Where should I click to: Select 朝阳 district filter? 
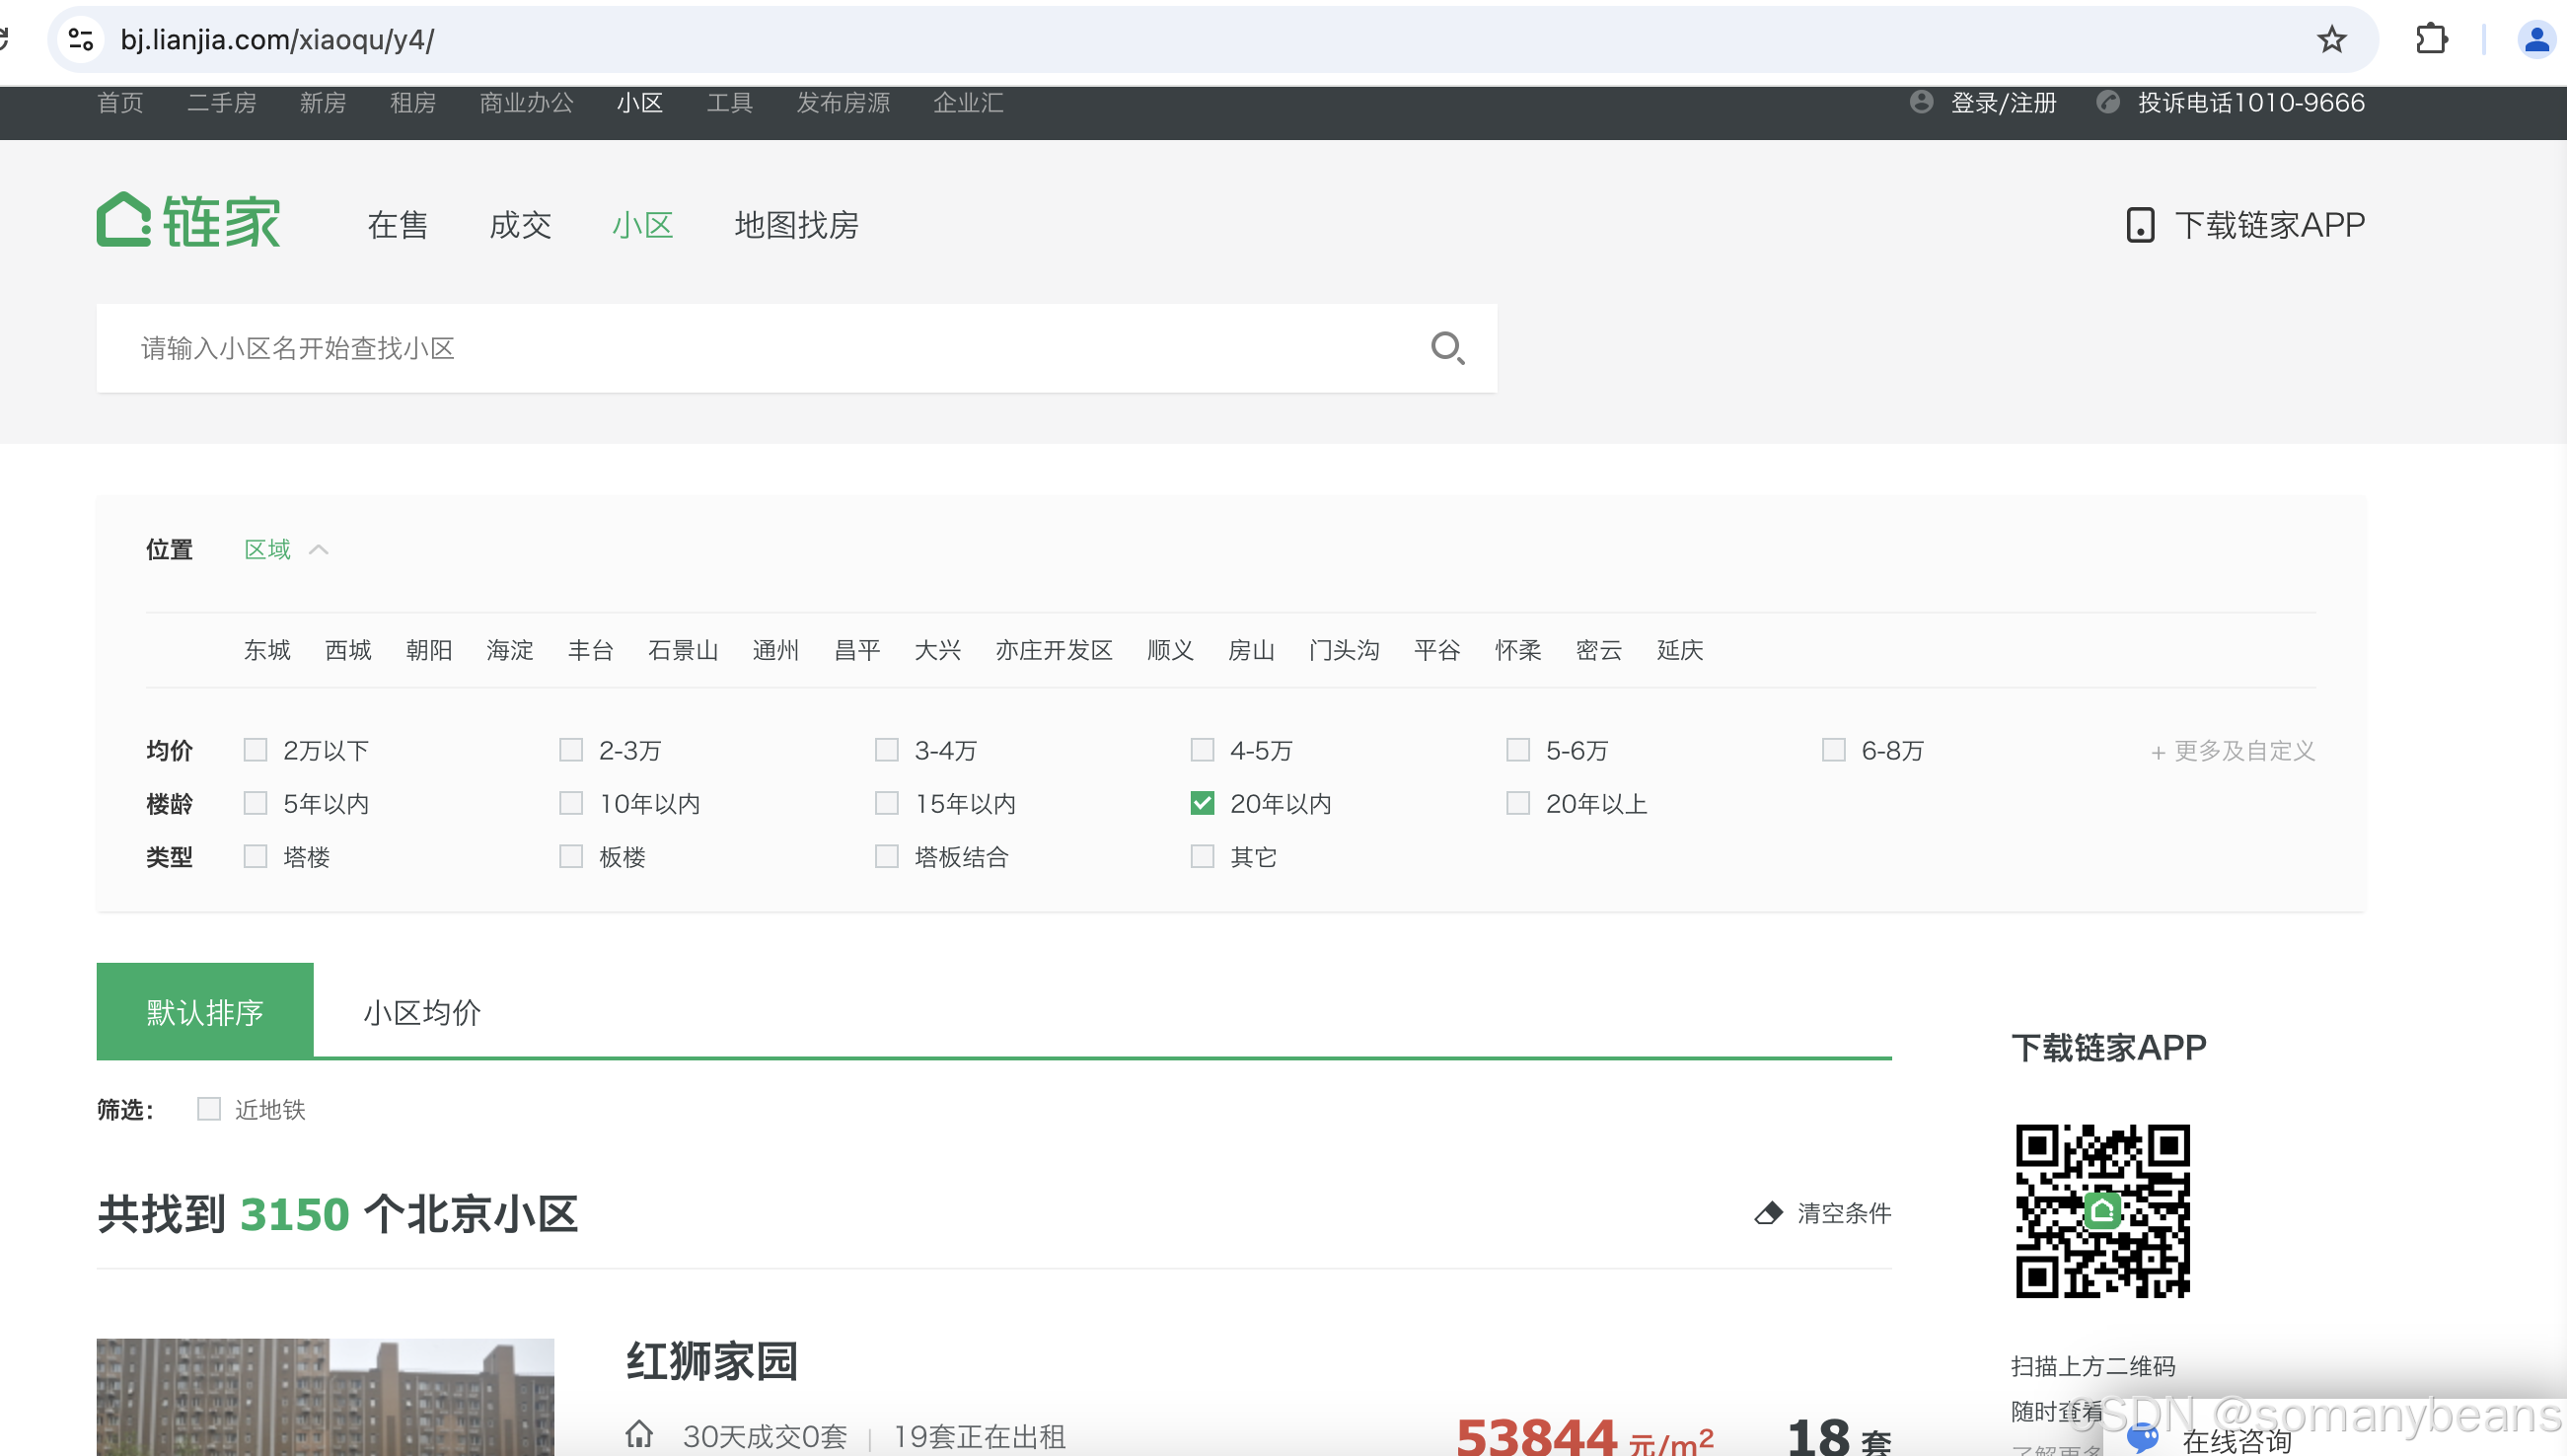tap(429, 650)
